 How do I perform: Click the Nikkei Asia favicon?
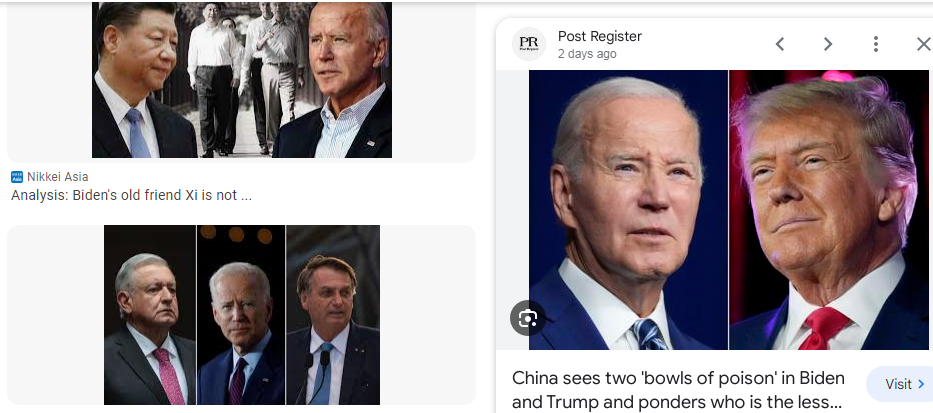[x=17, y=177]
